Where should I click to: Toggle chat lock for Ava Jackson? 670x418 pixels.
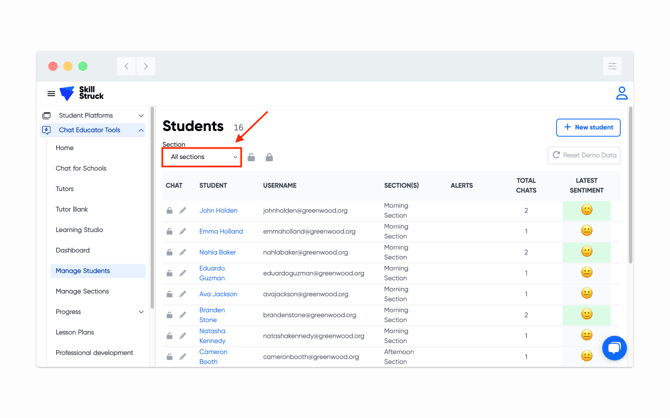coord(170,295)
